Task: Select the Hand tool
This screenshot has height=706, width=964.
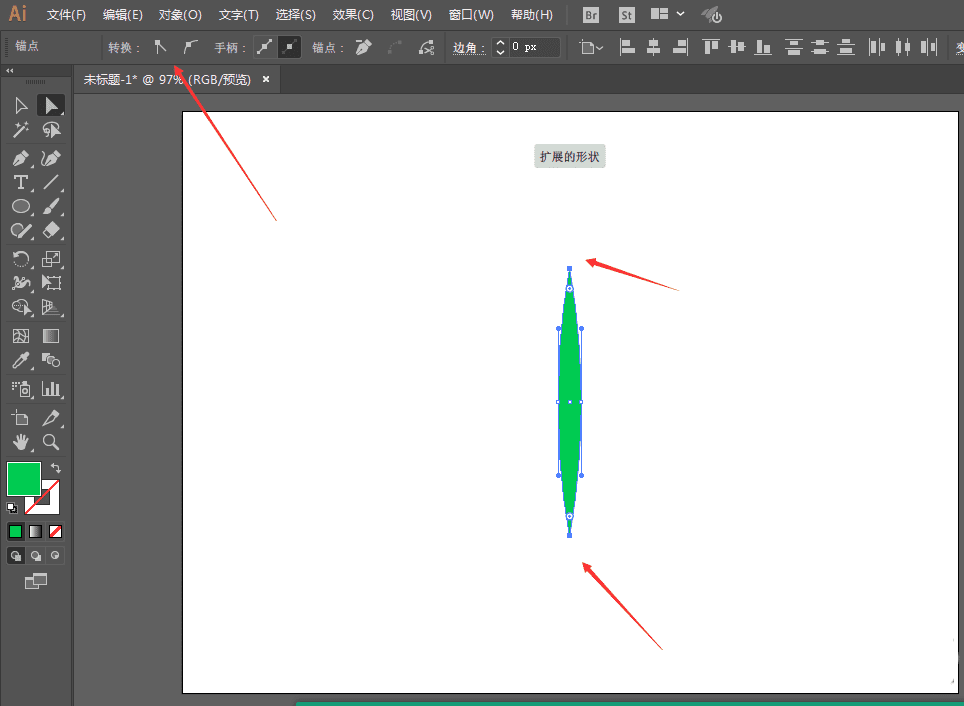Action: tap(21, 442)
